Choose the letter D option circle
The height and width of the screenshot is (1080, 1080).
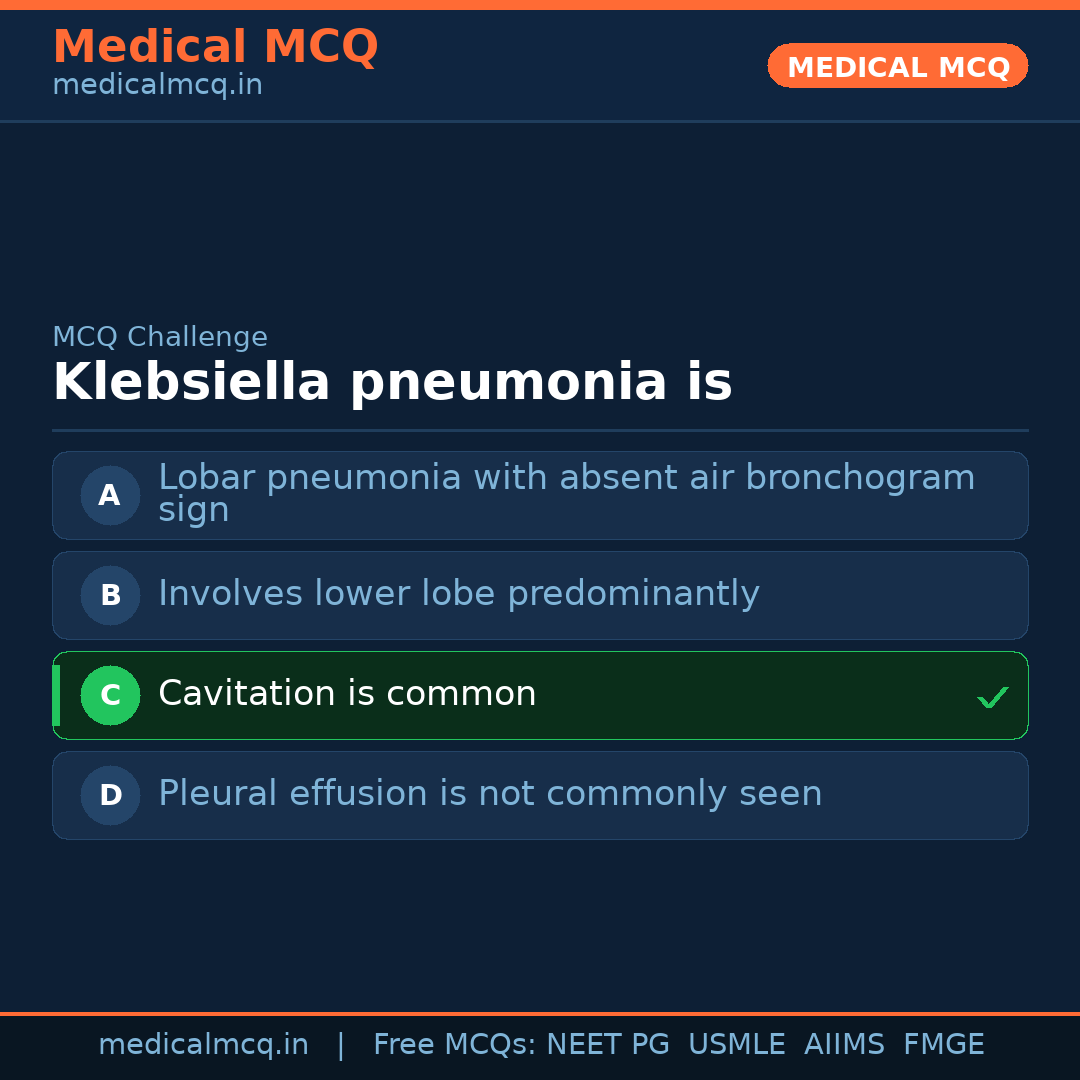click(x=110, y=795)
